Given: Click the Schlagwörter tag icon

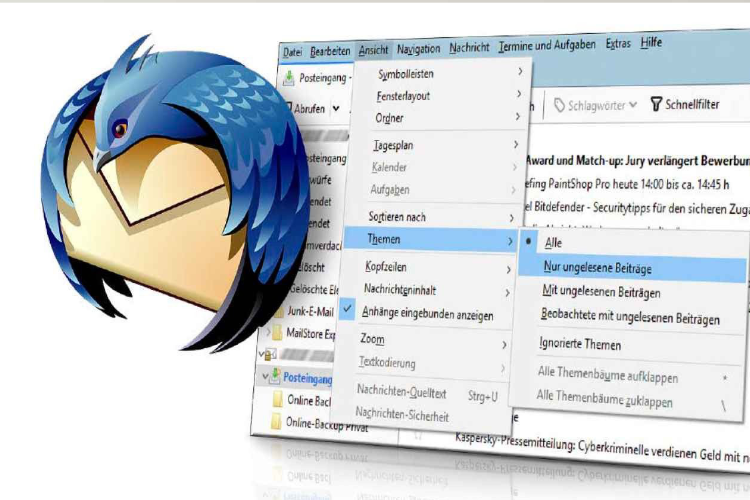Looking at the screenshot, I should click(559, 105).
